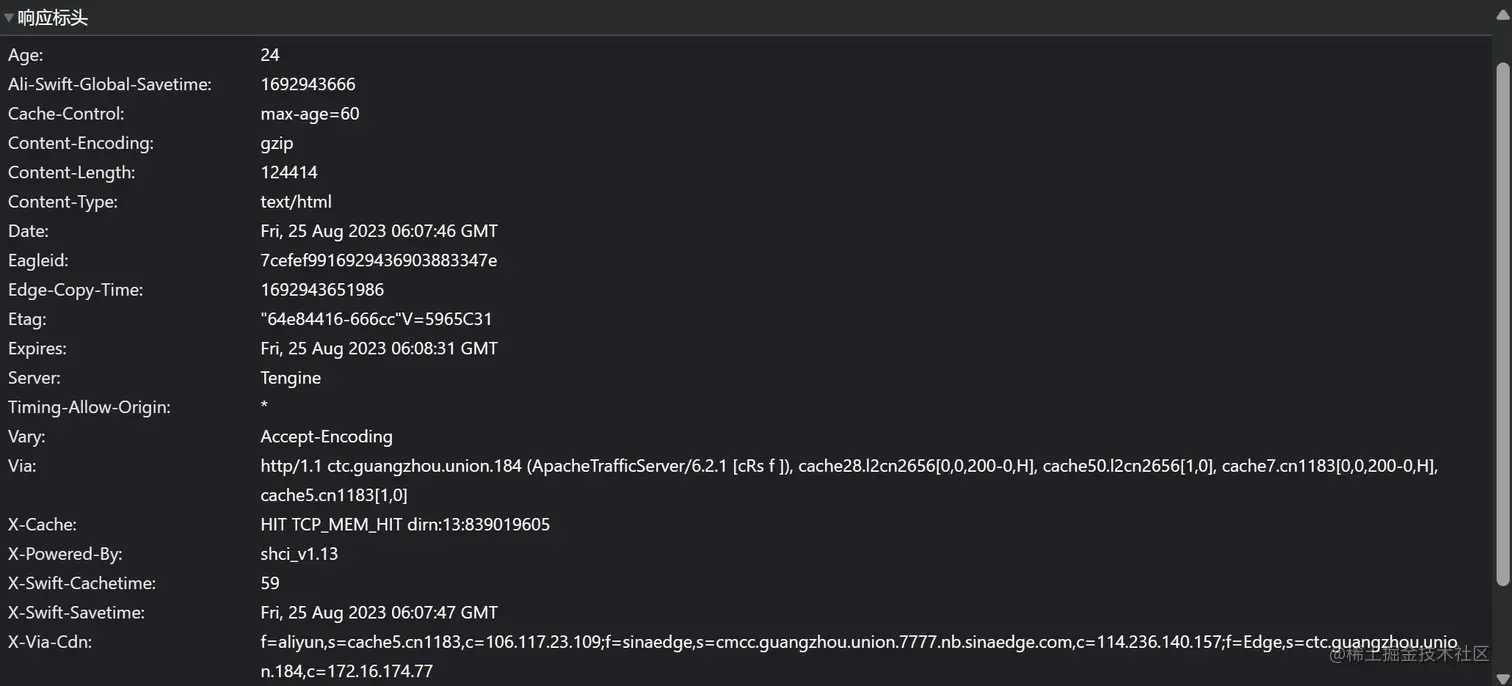Click the X-Powered-By value shci_v1.13

[299, 554]
